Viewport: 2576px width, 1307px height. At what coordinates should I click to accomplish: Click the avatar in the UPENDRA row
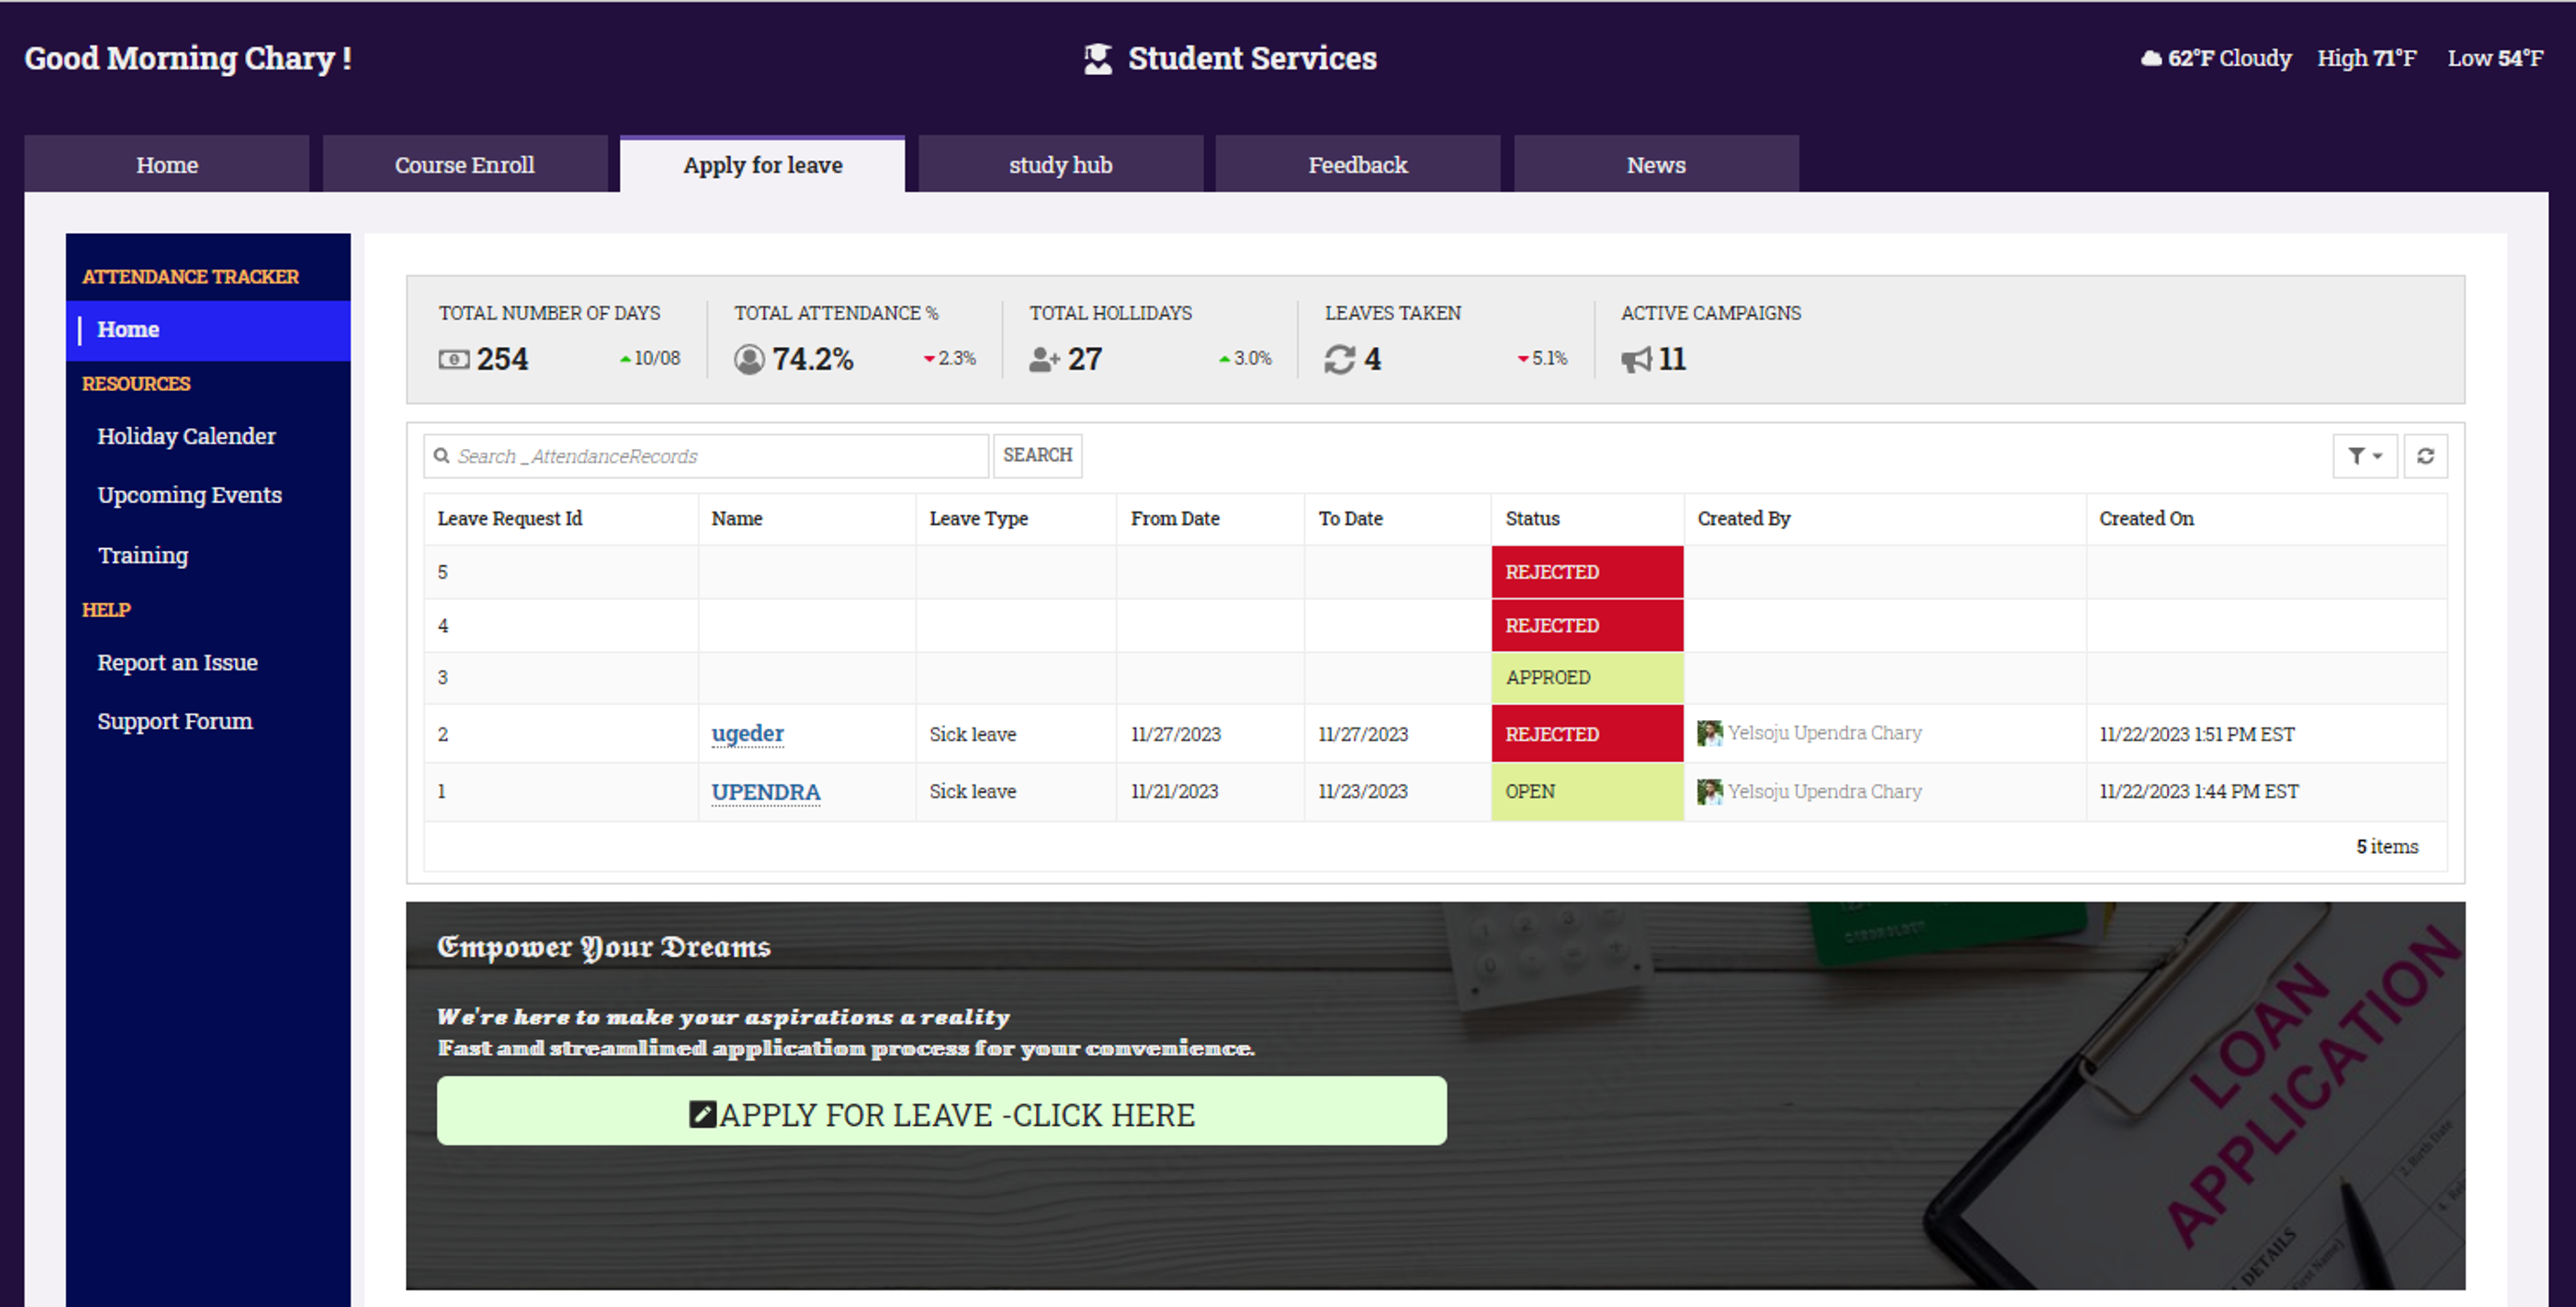tap(1709, 791)
